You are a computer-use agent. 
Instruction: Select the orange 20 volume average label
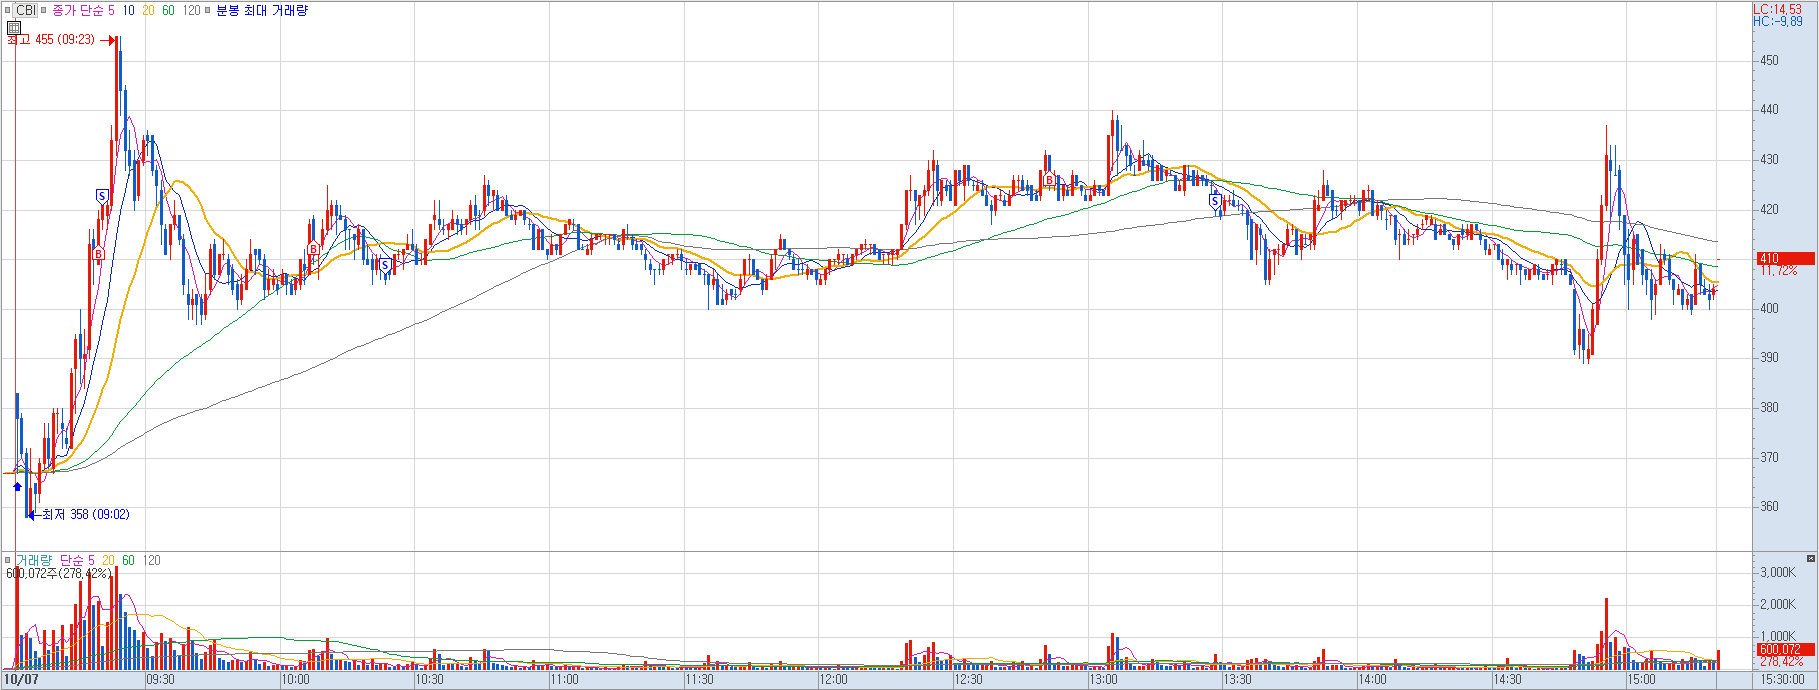109,560
